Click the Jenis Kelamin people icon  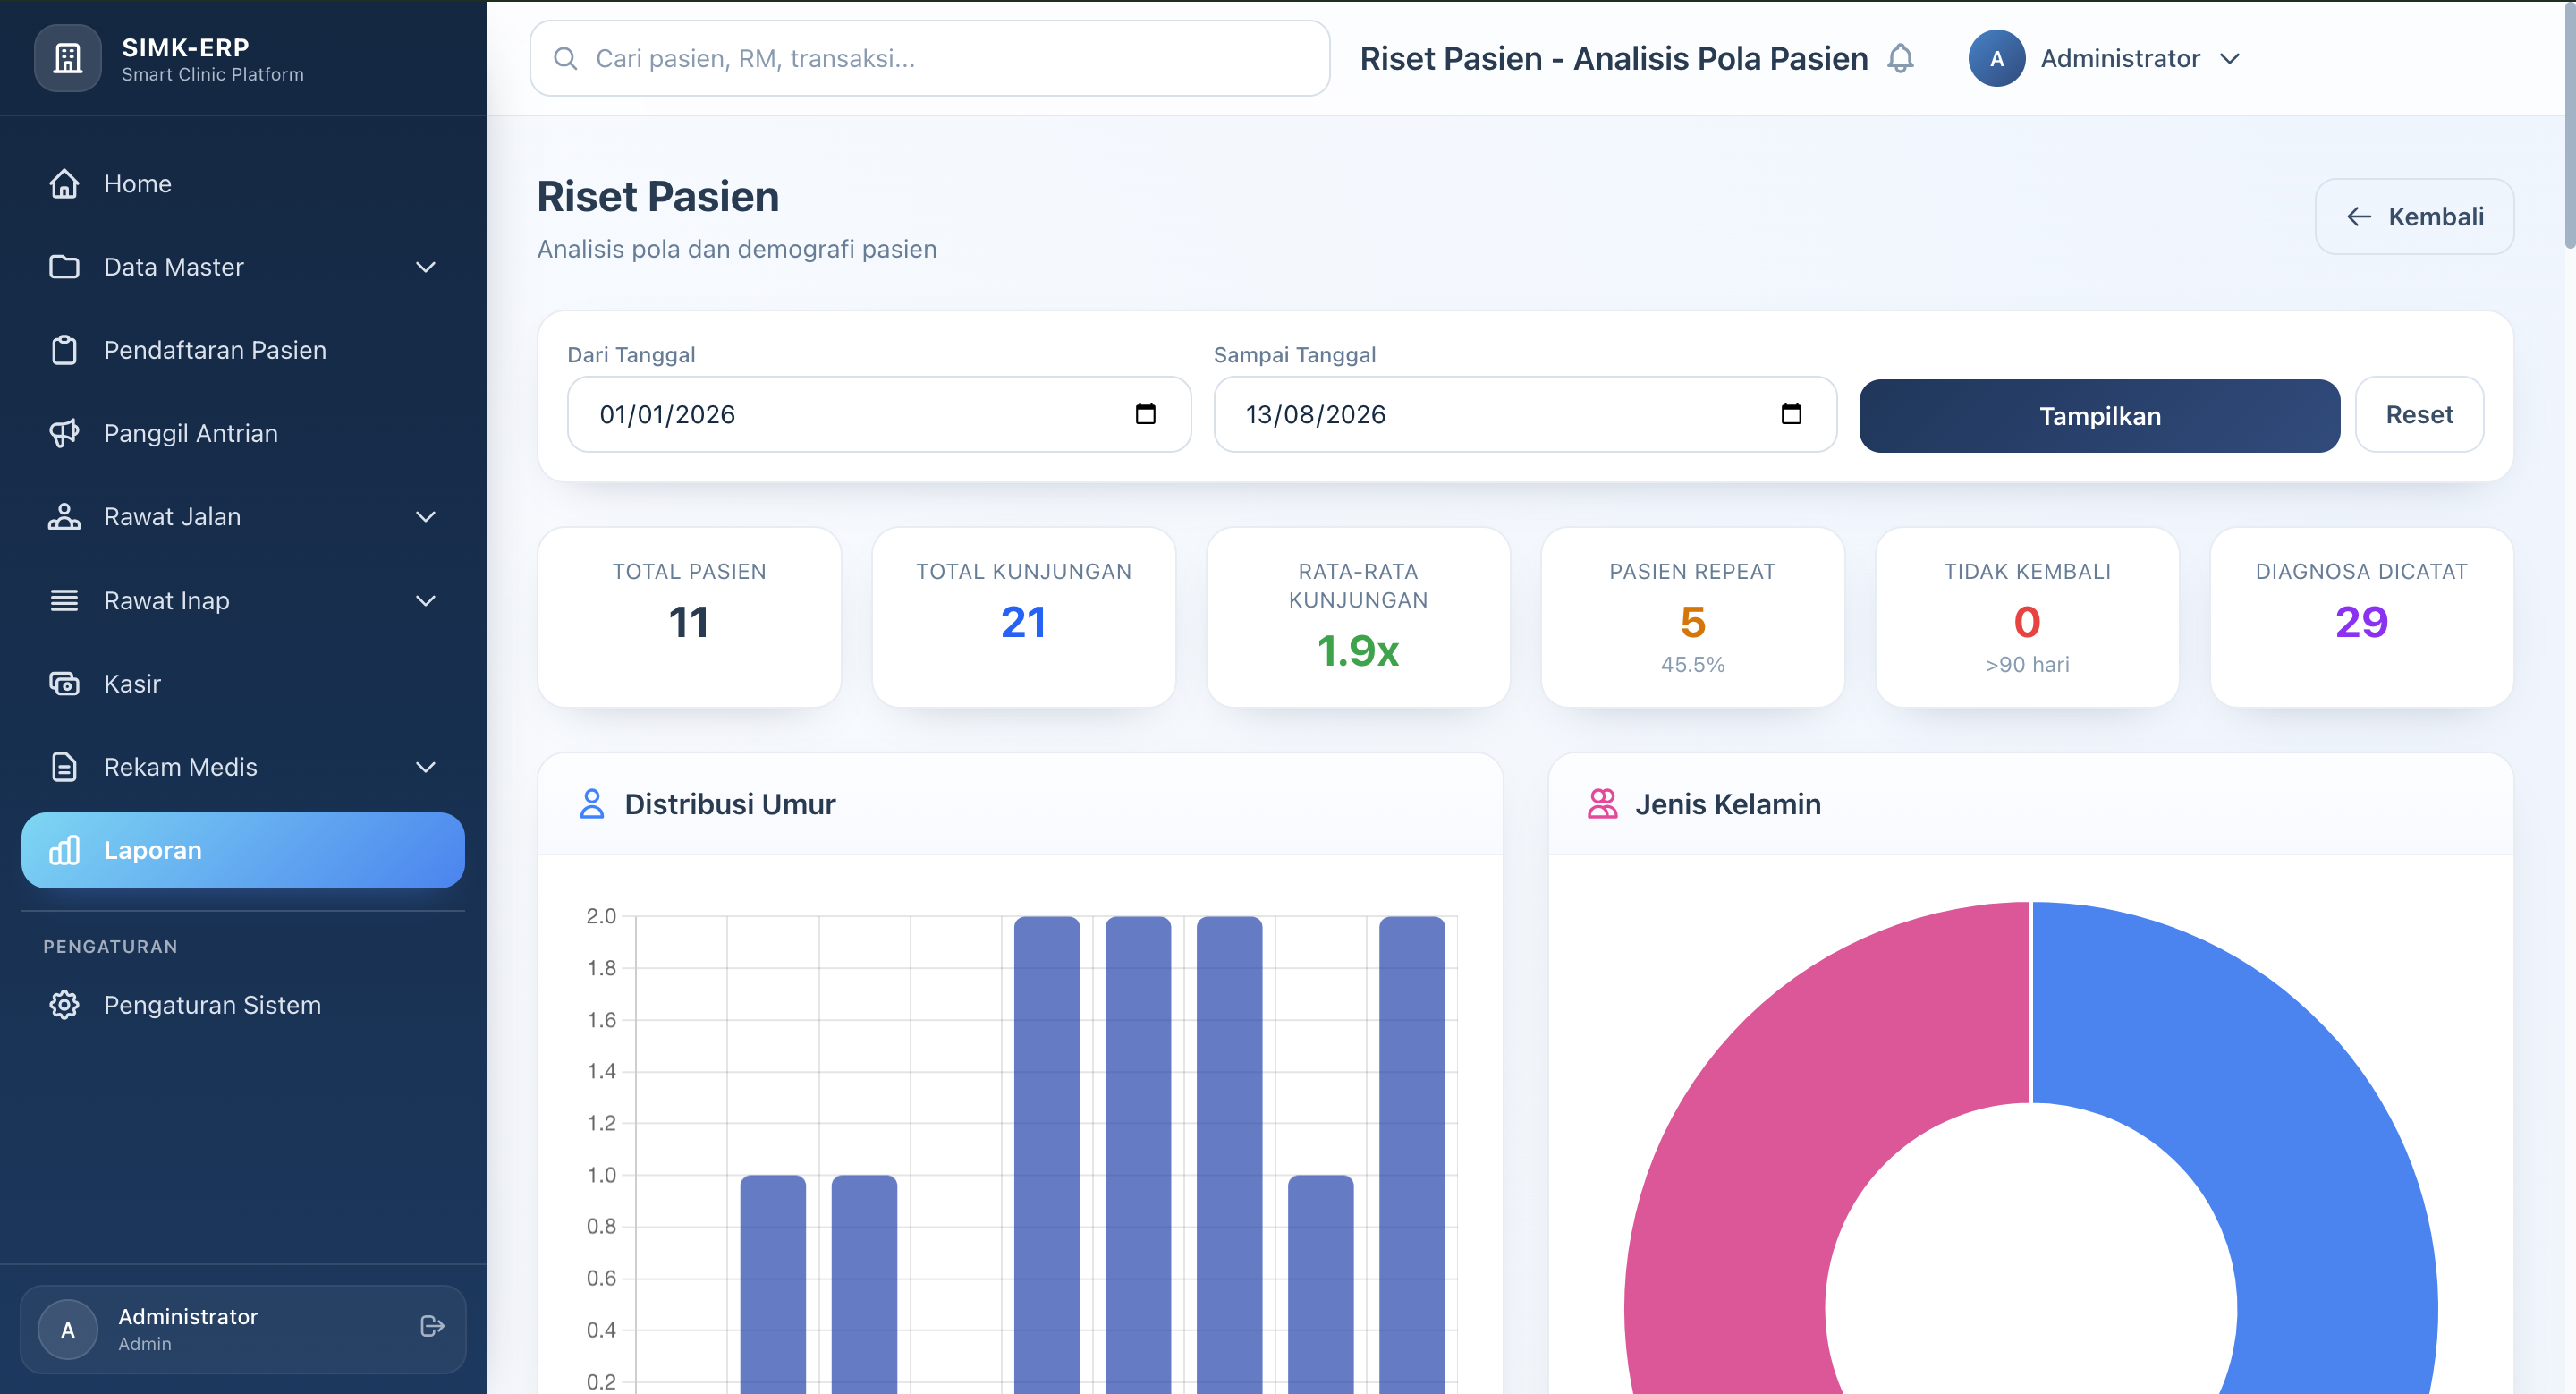(x=1602, y=804)
